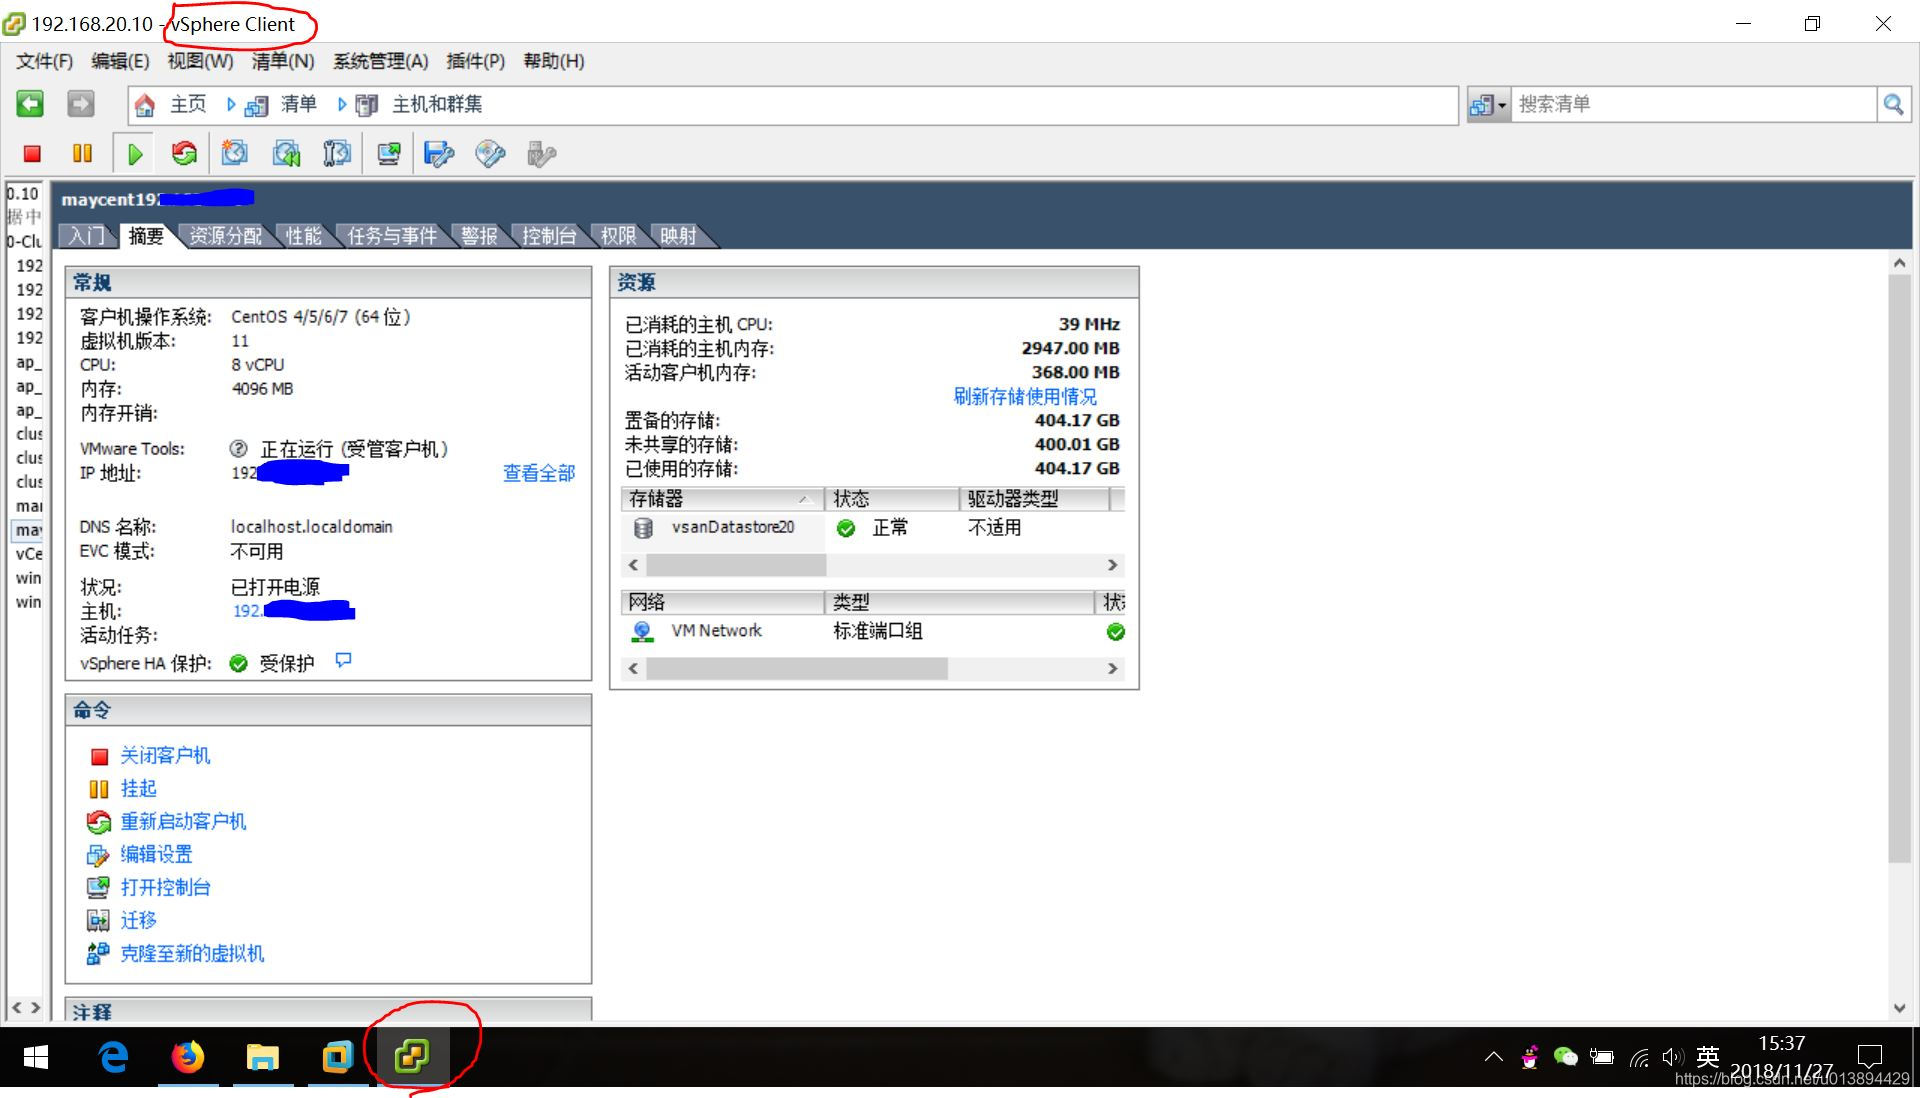Open the 帮助(H) menu
The height and width of the screenshot is (1098, 1920).
(554, 61)
